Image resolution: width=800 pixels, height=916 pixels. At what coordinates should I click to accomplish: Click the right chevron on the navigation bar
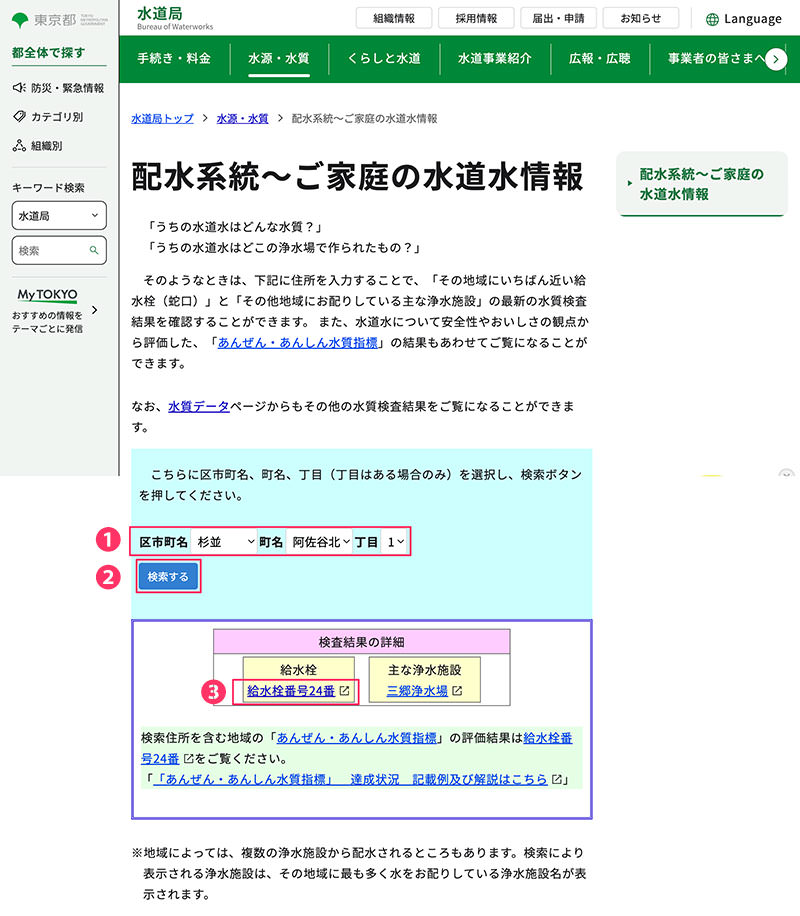click(776, 60)
